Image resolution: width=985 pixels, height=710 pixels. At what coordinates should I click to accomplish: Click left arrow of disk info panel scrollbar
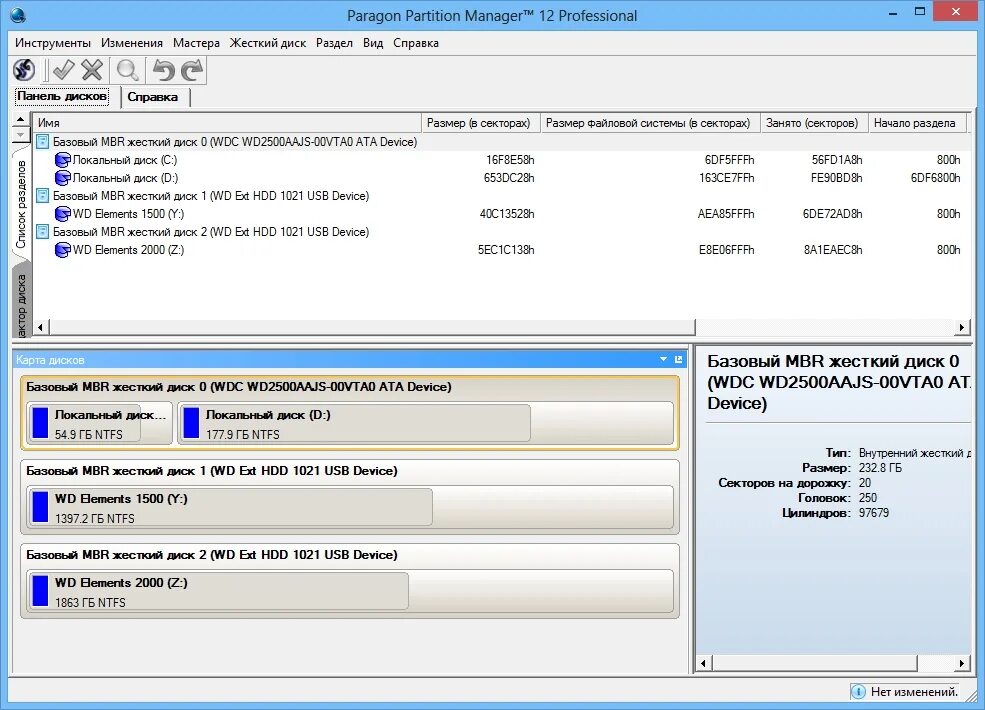(x=704, y=664)
